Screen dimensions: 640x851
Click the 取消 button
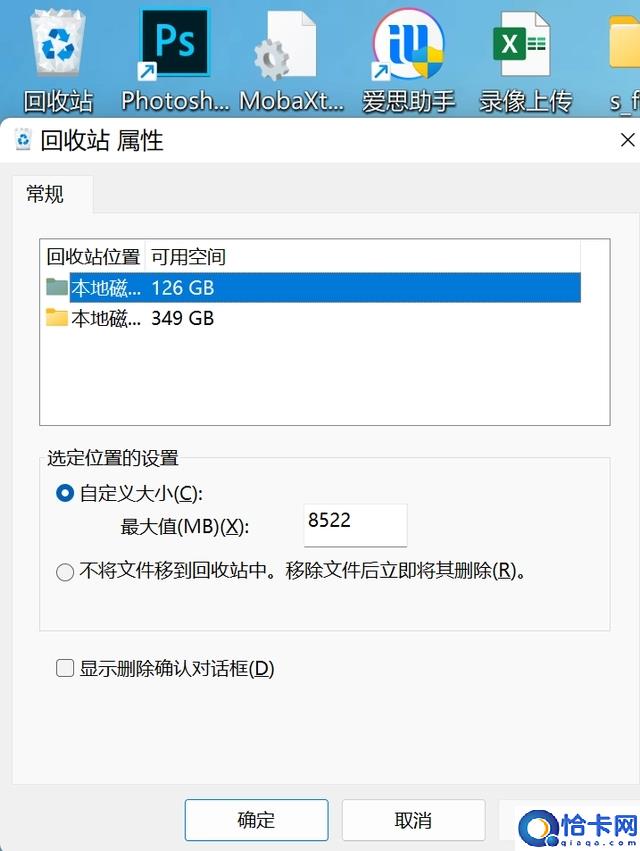[x=413, y=820]
